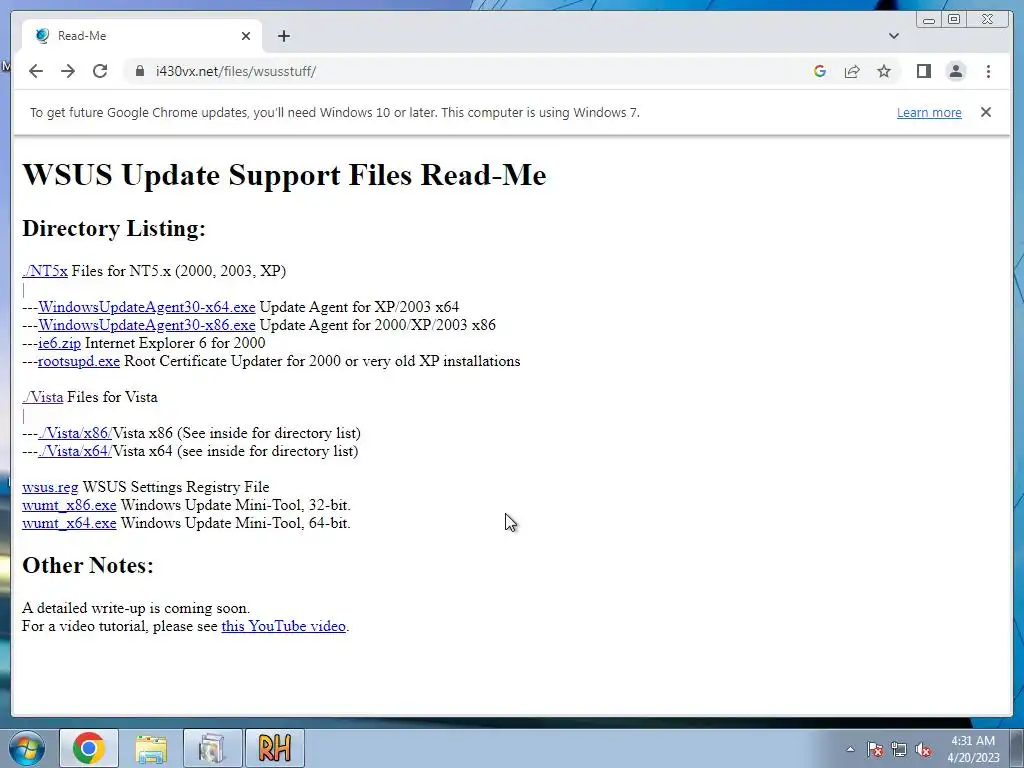Expand the tab search chevron
The width and height of the screenshot is (1024, 768).
pos(894,36)
